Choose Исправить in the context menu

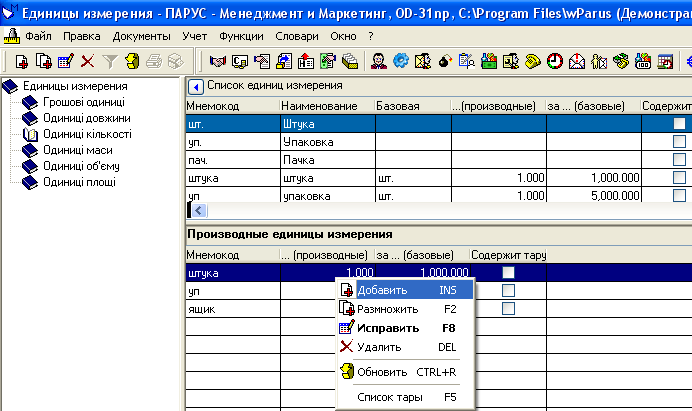406,328
